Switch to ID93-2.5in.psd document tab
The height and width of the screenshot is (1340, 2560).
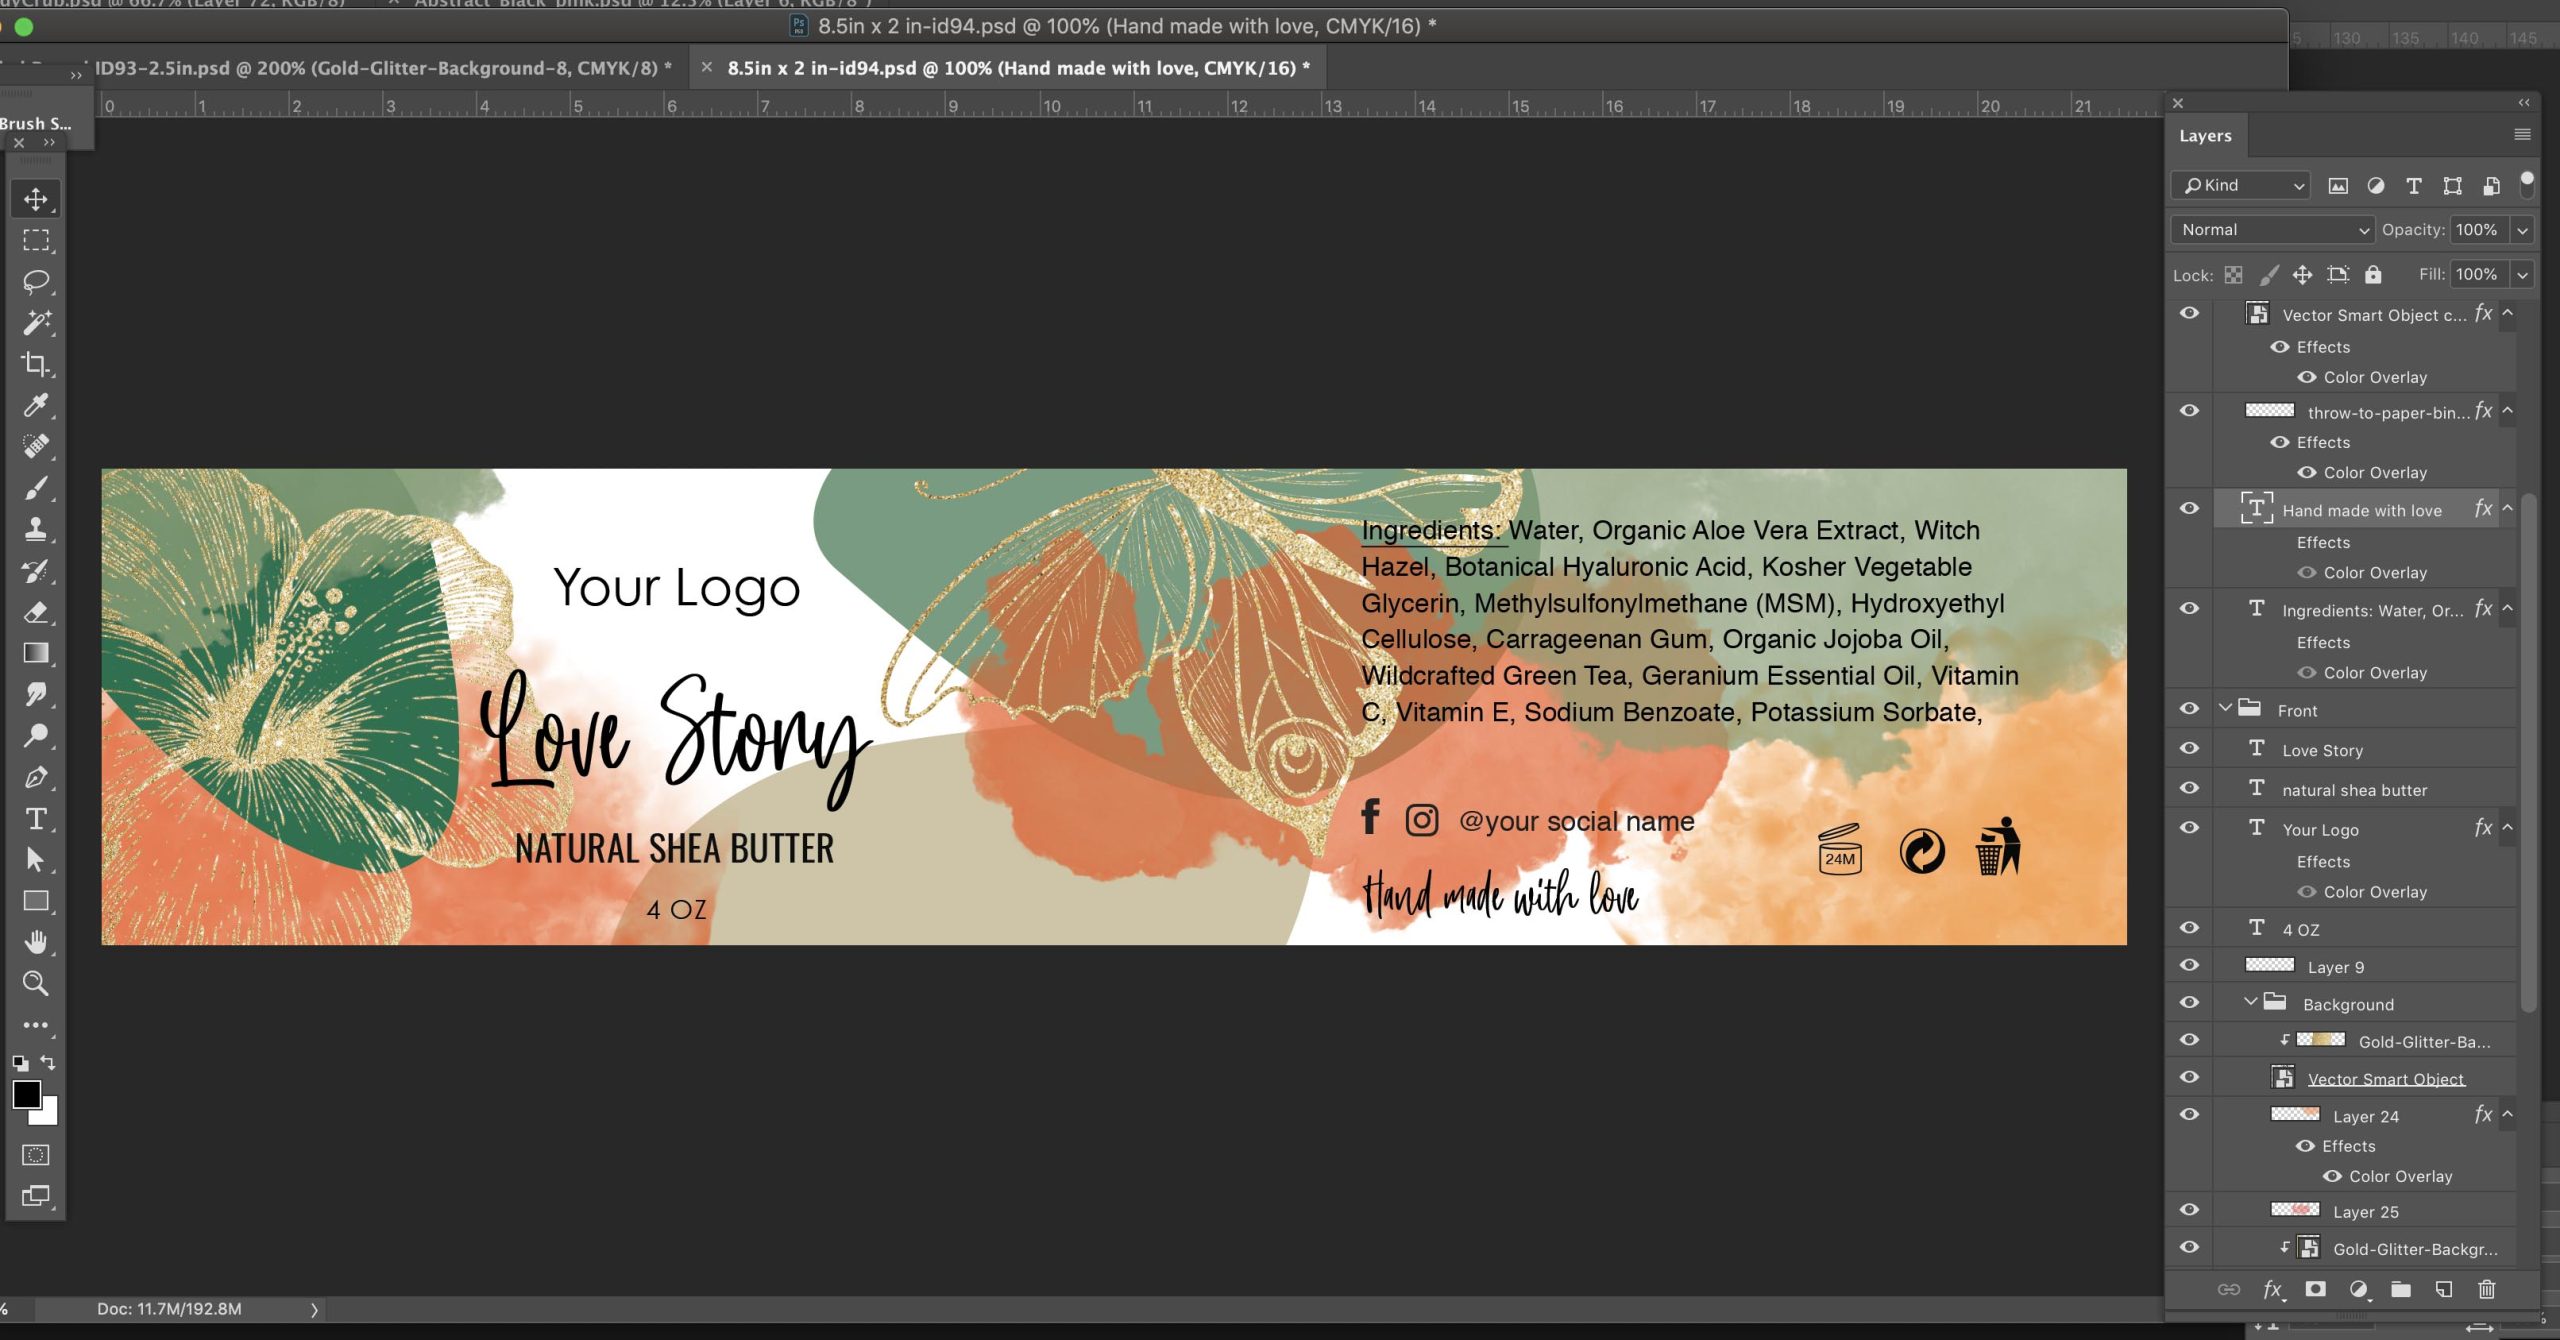pos(383,68)
